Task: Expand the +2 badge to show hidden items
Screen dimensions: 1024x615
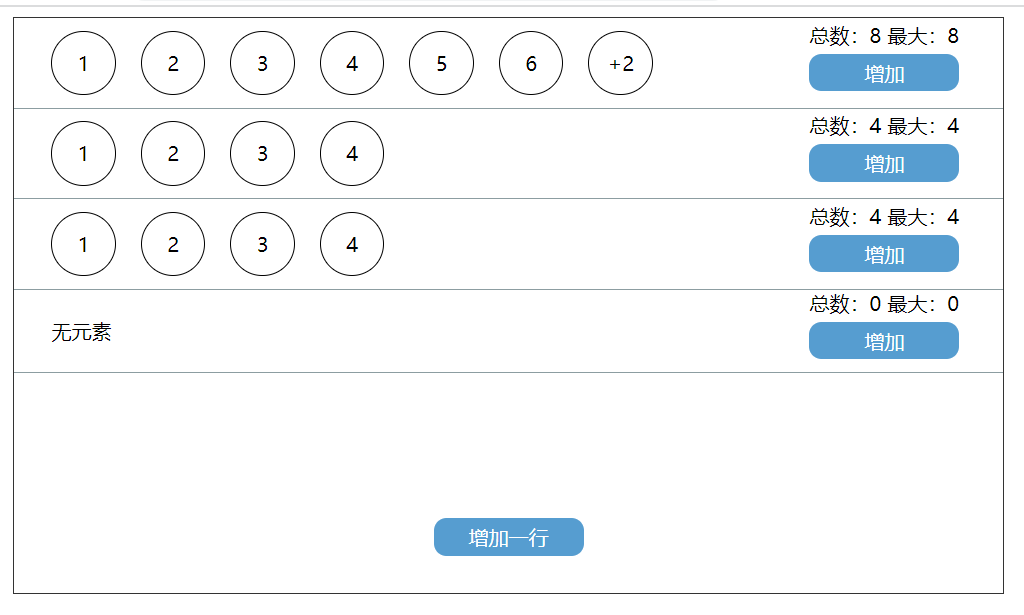Action: [620, 63]
